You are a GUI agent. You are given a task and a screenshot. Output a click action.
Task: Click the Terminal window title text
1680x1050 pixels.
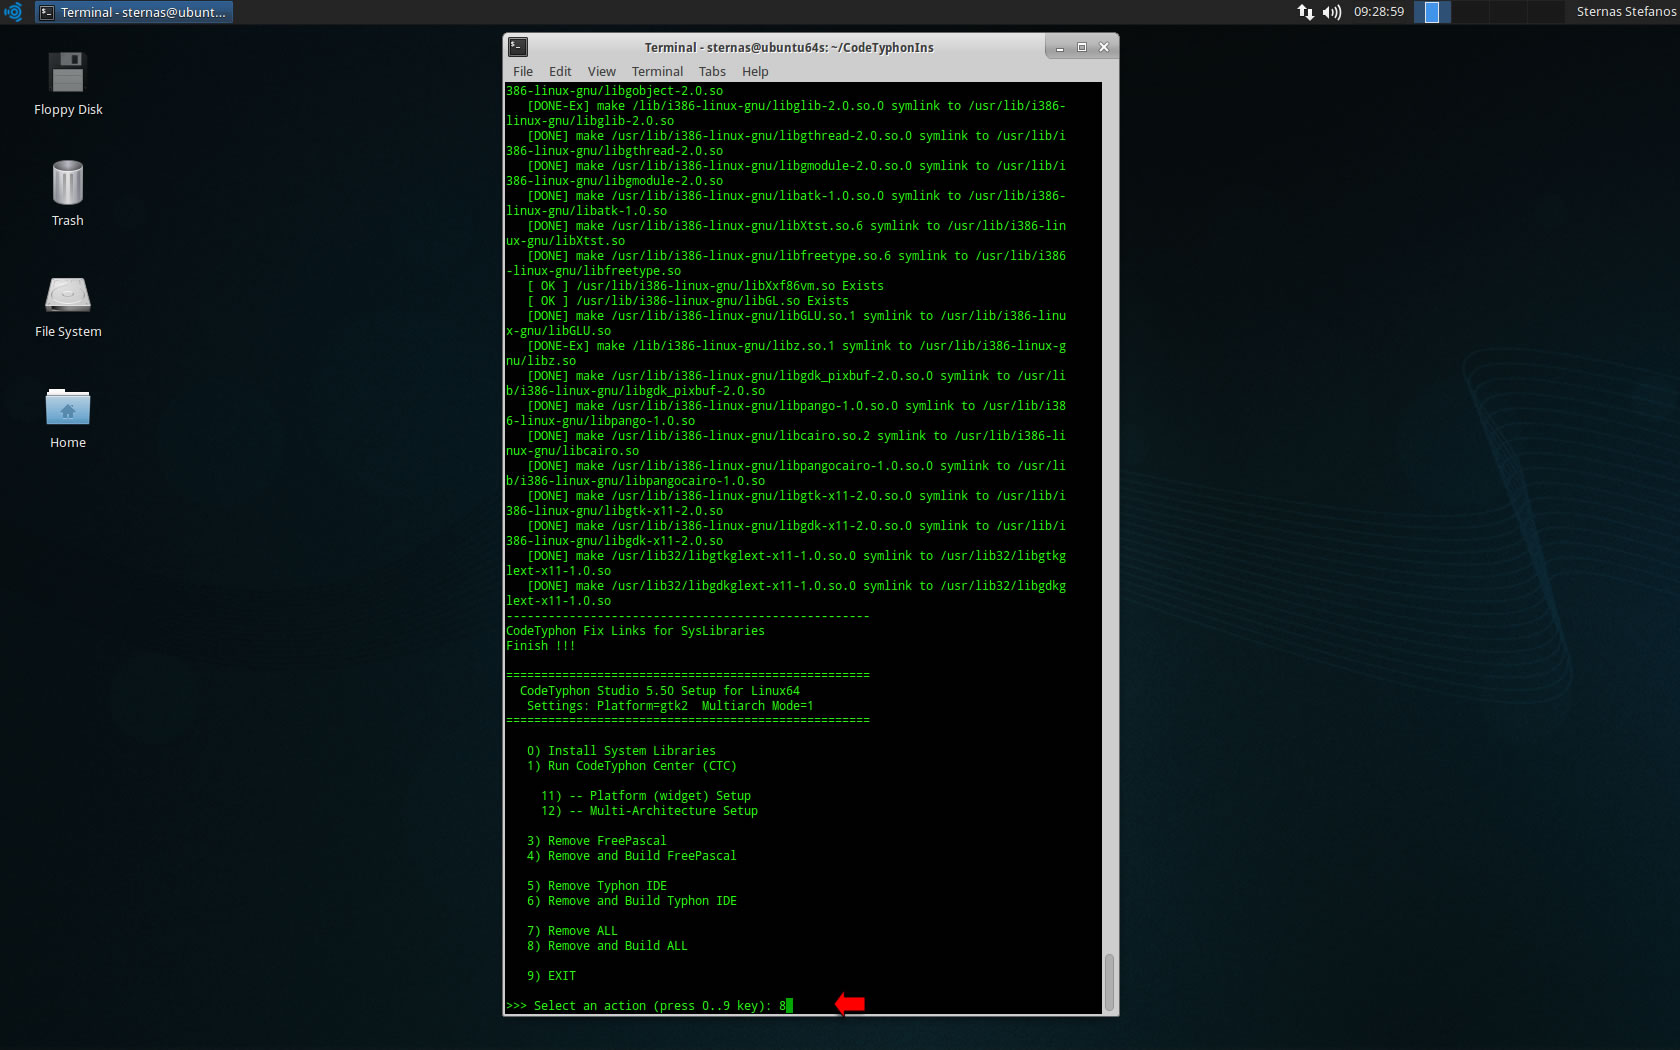(x=789, y=47)
